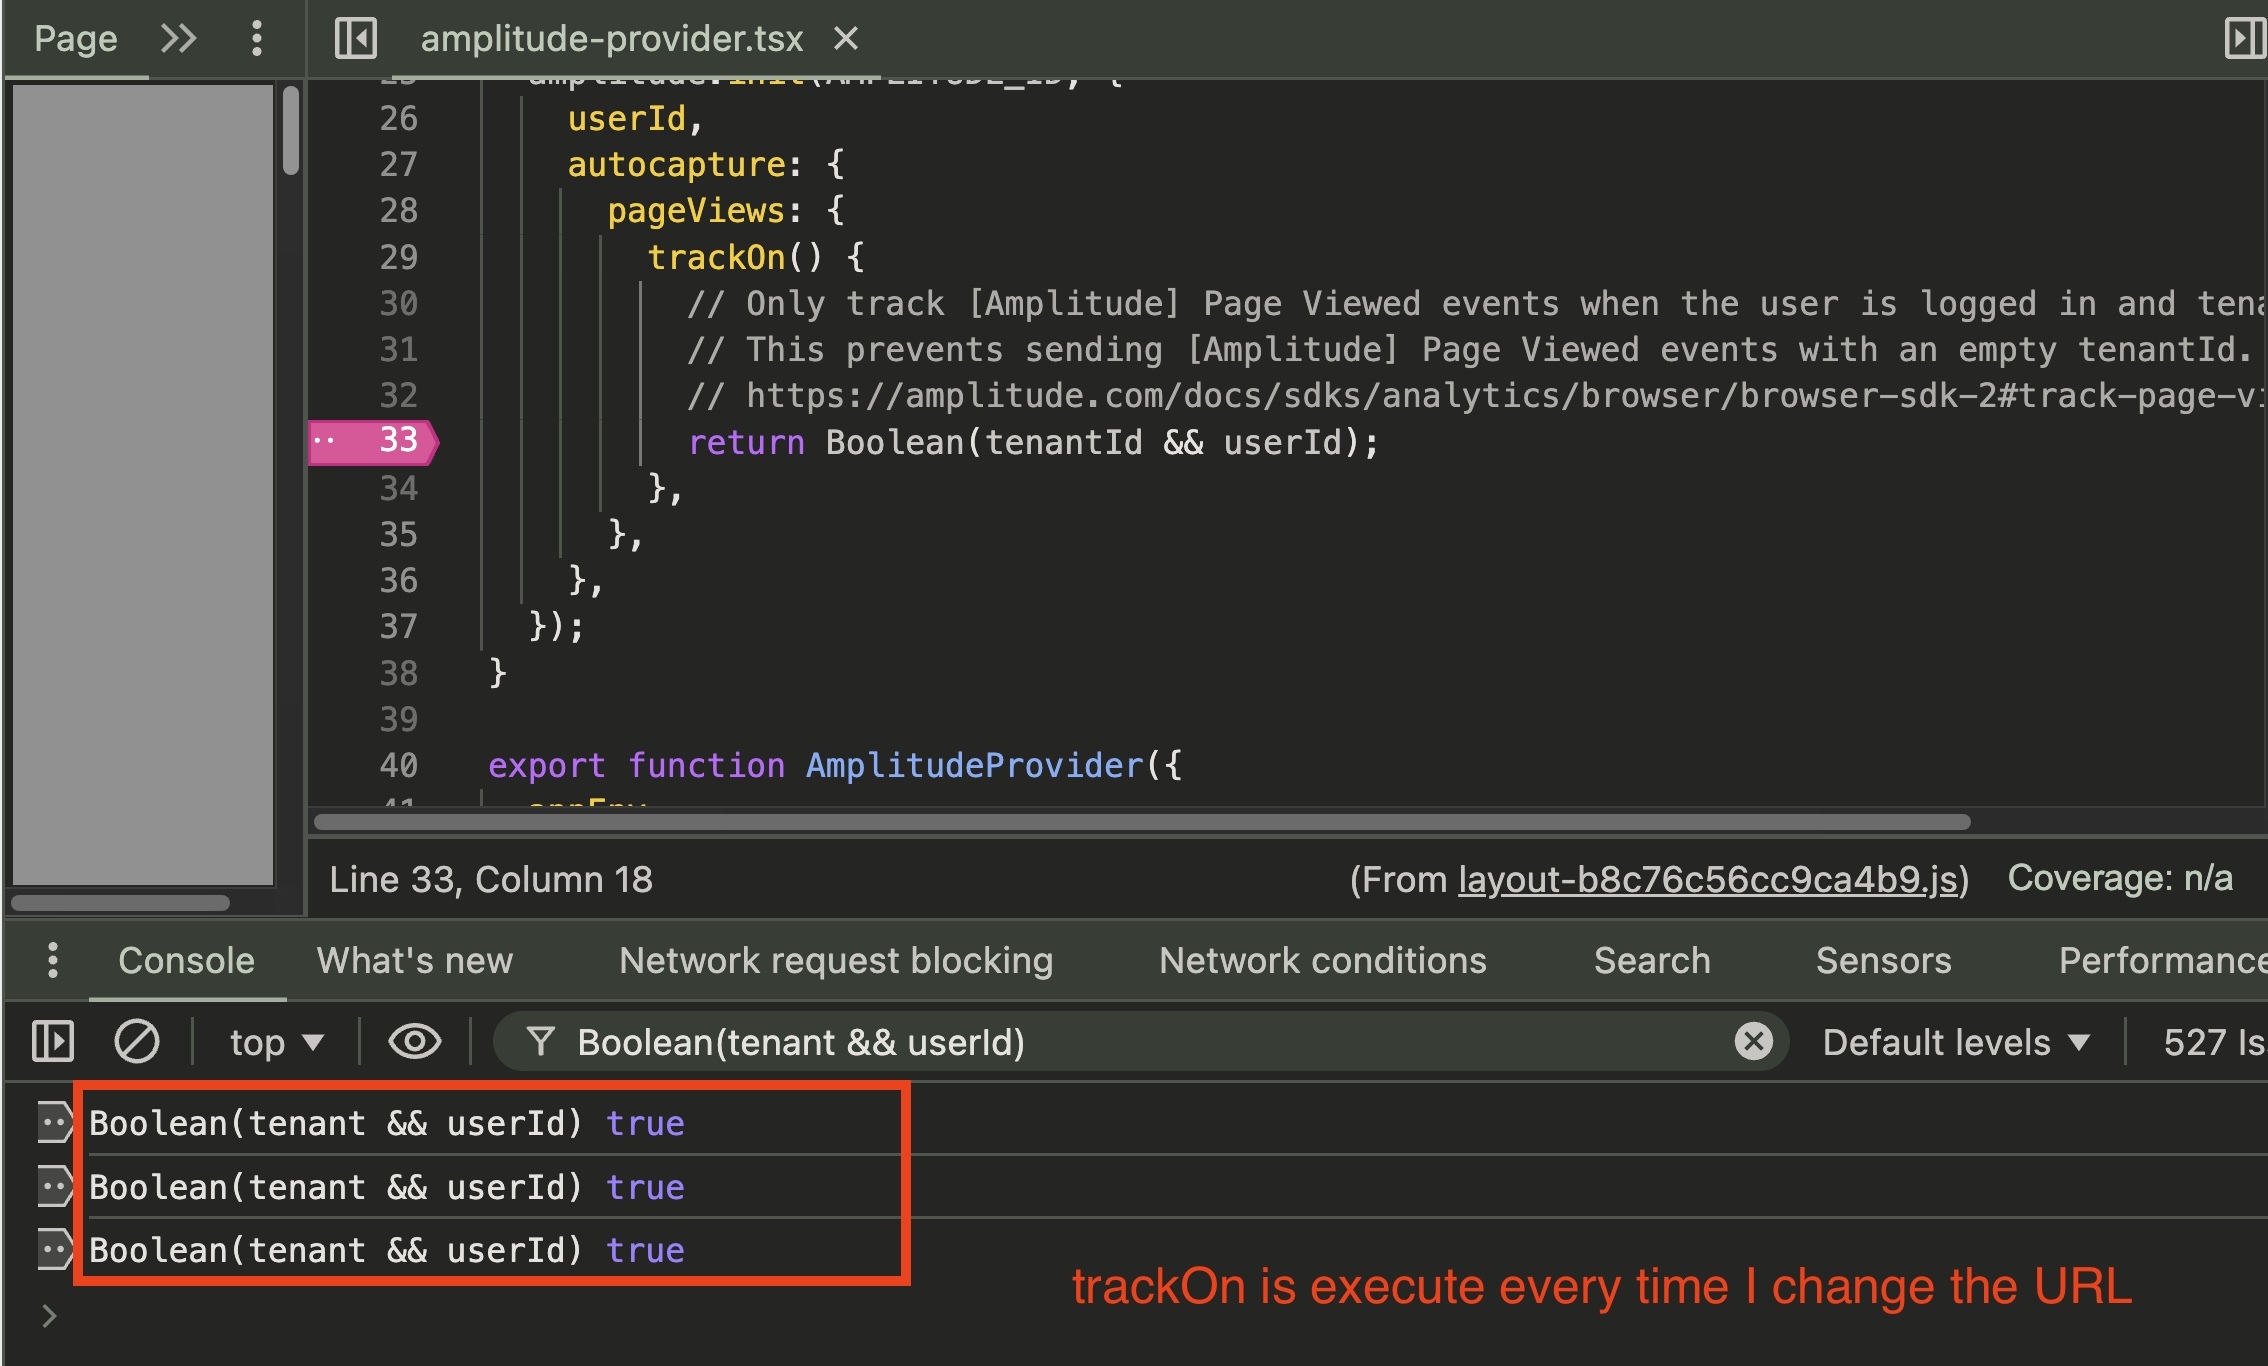The image size is (2268, 1366).
Task: Clear the console filter text
Action: coord(1753,1042)
